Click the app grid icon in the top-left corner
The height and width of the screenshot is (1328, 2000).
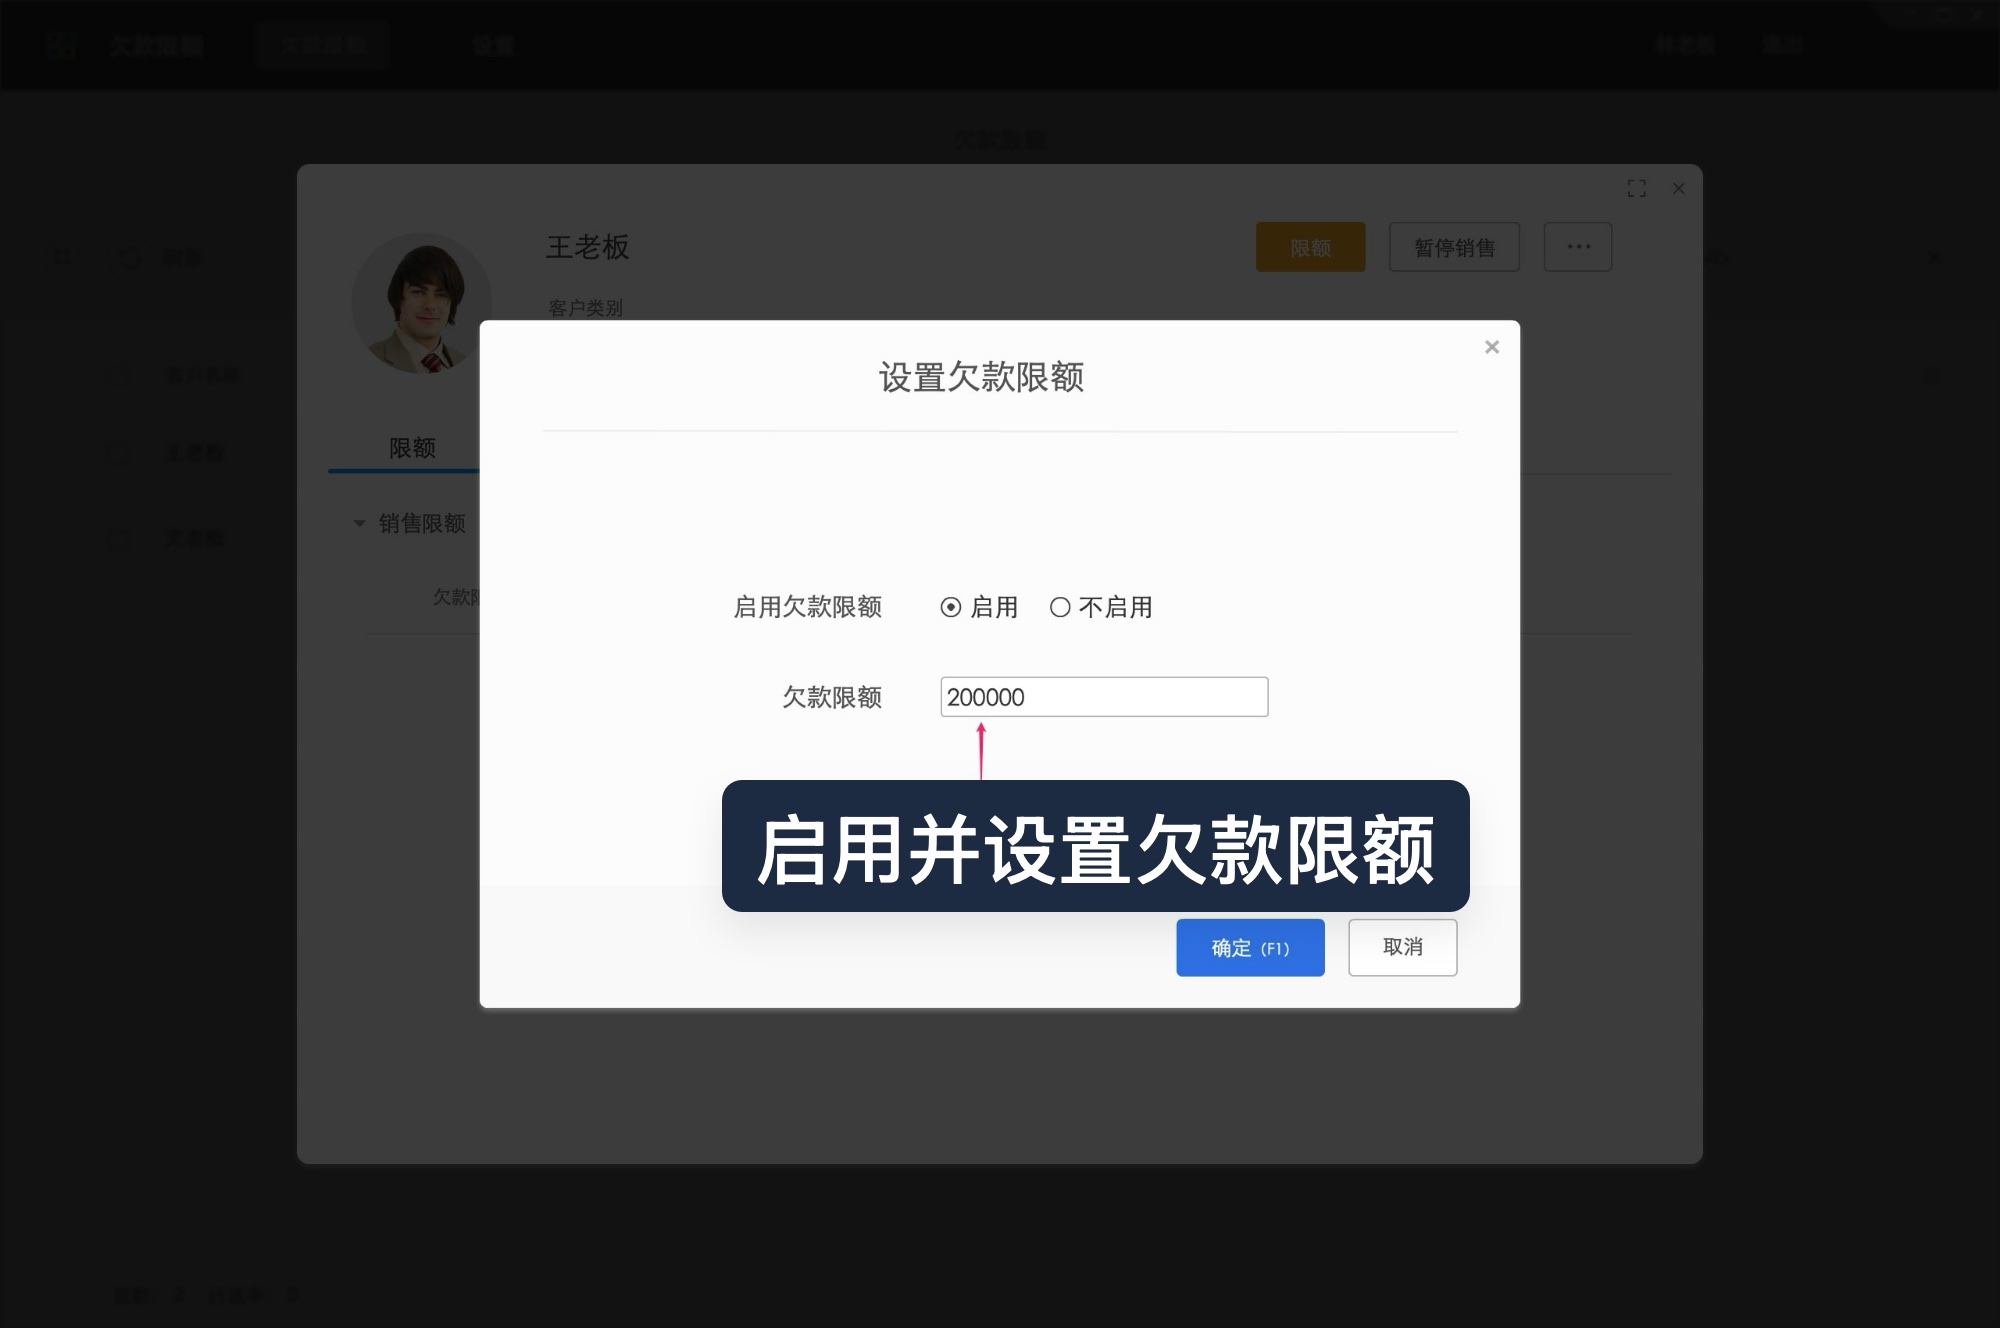click(62, 45)
